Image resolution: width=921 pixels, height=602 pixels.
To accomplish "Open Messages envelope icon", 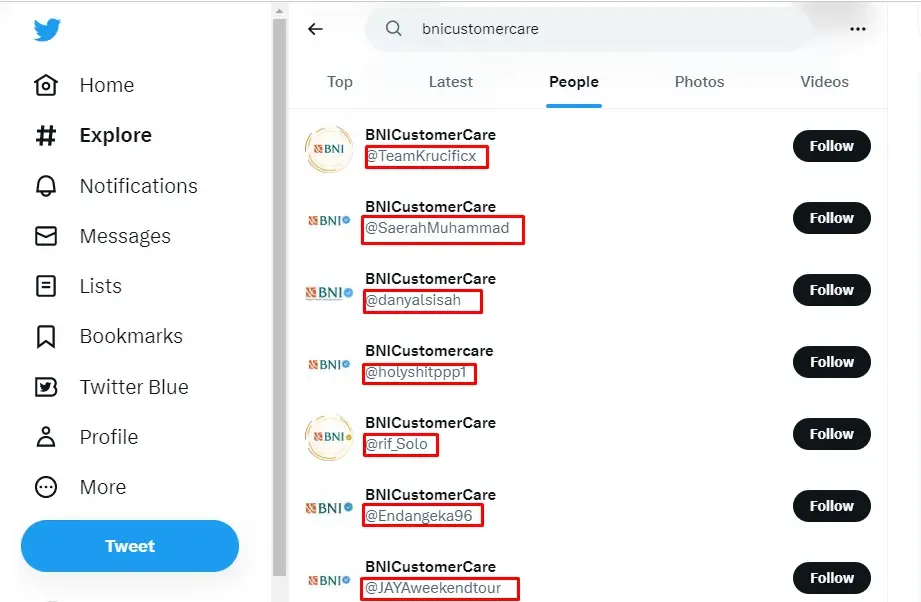I will (x=46, y=236).
